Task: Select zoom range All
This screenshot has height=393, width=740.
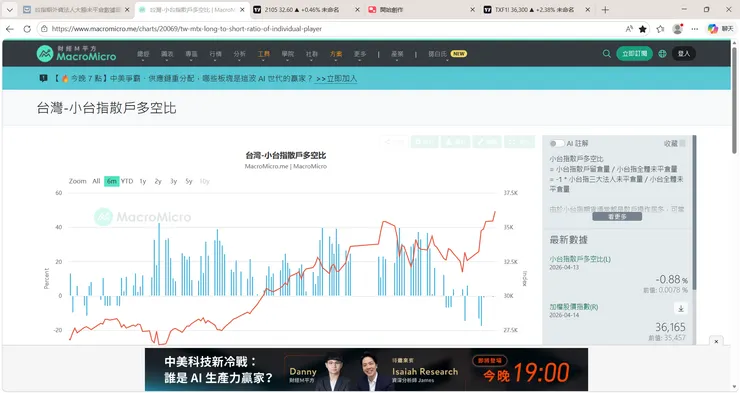Action: tap(96, 181)
